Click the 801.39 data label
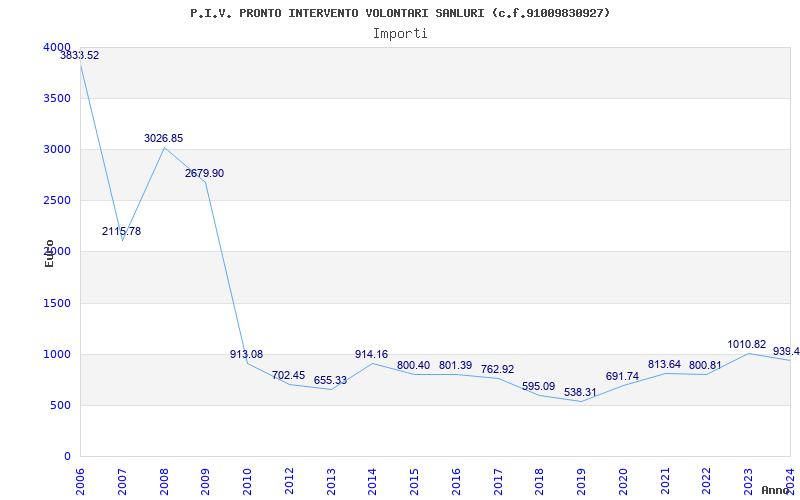This screenshot has width=800, height=500. click(x=455, y=366)
